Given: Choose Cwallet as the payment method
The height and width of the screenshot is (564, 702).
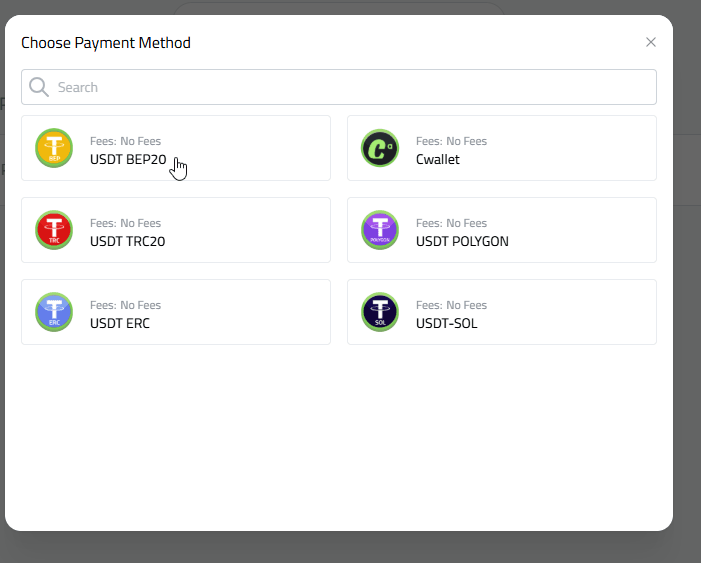Looking at the screenshot, I should tap(502, 148).
